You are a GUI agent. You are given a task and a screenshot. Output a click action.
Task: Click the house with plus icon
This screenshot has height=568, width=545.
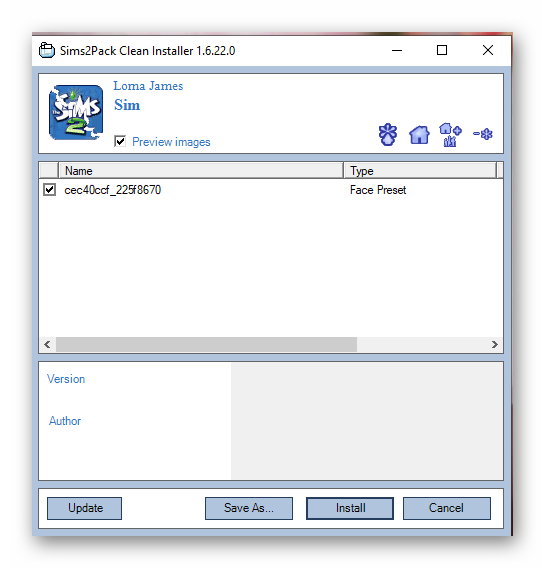click(x=450, y=135)
